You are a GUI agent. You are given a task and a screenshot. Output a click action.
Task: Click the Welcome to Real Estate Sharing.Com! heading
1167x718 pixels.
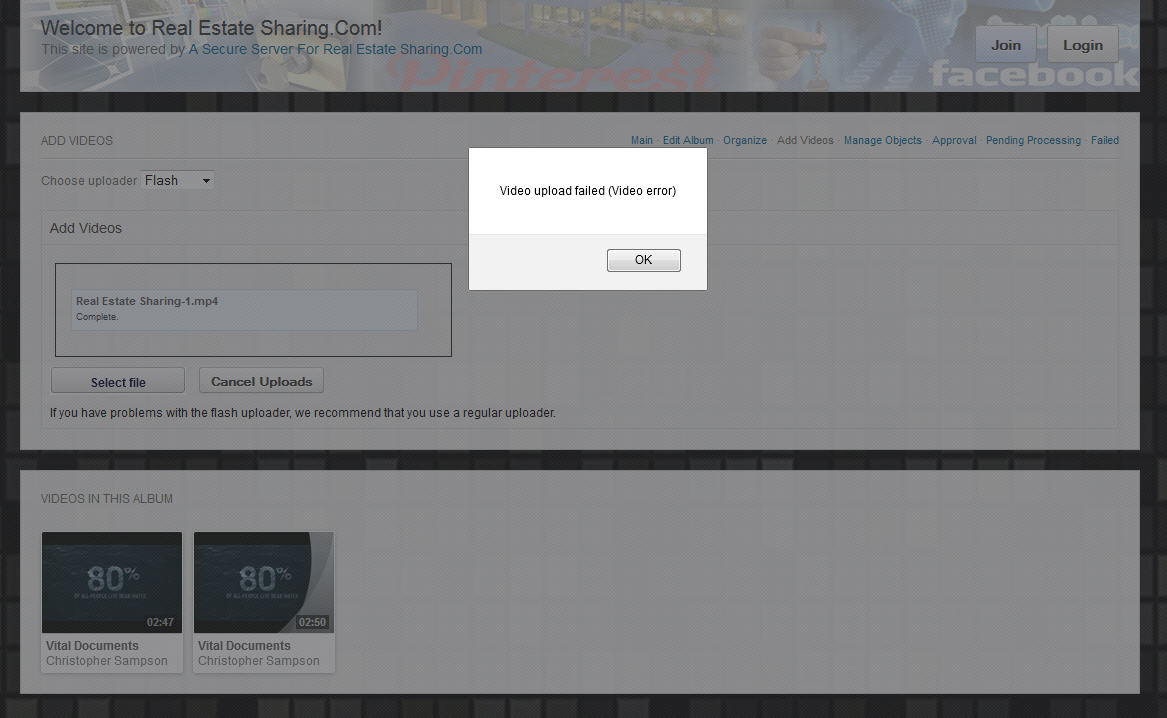[211, 28]
